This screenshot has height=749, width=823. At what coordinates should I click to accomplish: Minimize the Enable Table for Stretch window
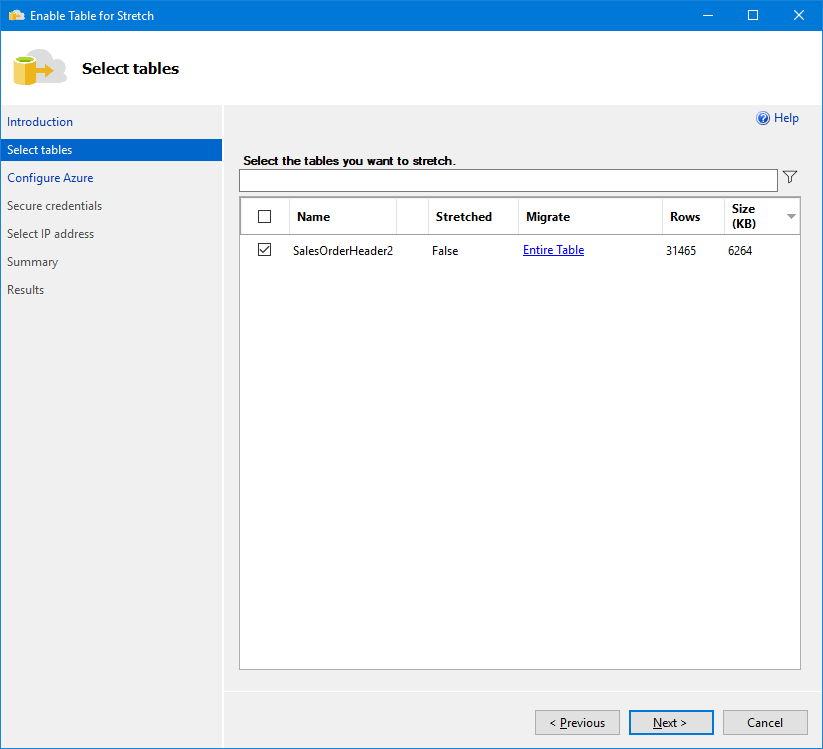pos(708,15)
